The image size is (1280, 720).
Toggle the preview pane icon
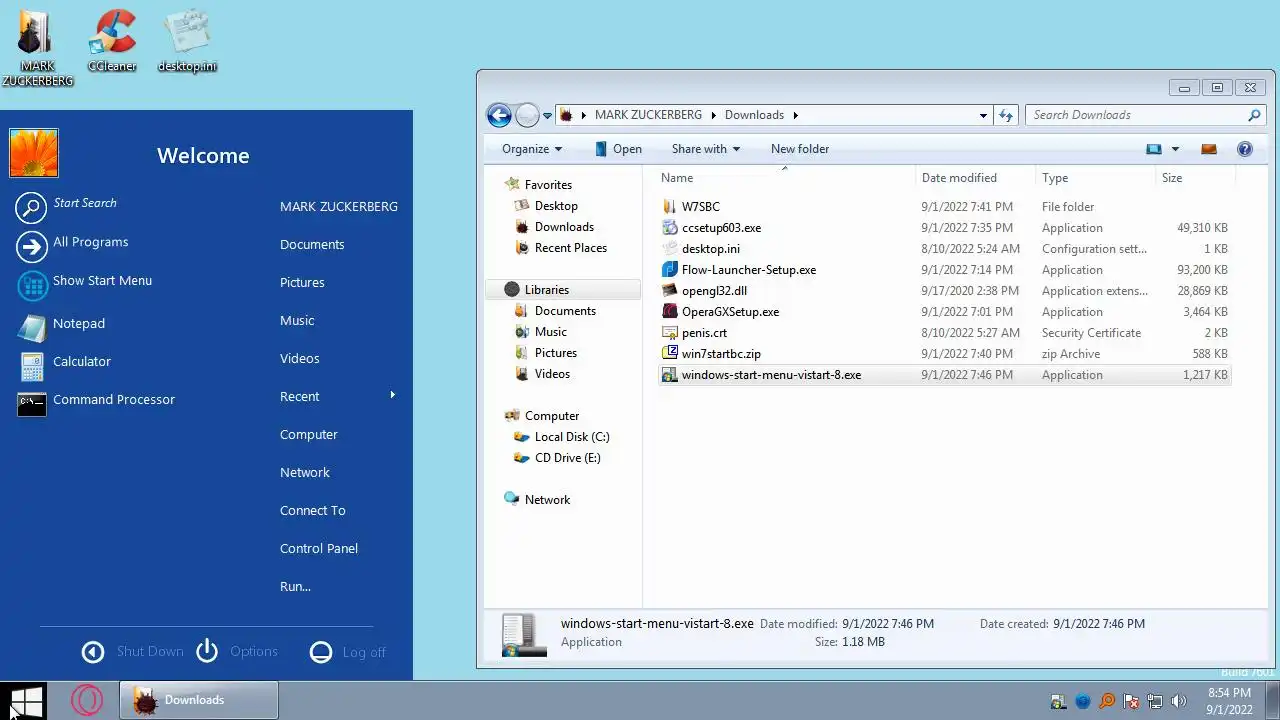[x=1209, y=149]
